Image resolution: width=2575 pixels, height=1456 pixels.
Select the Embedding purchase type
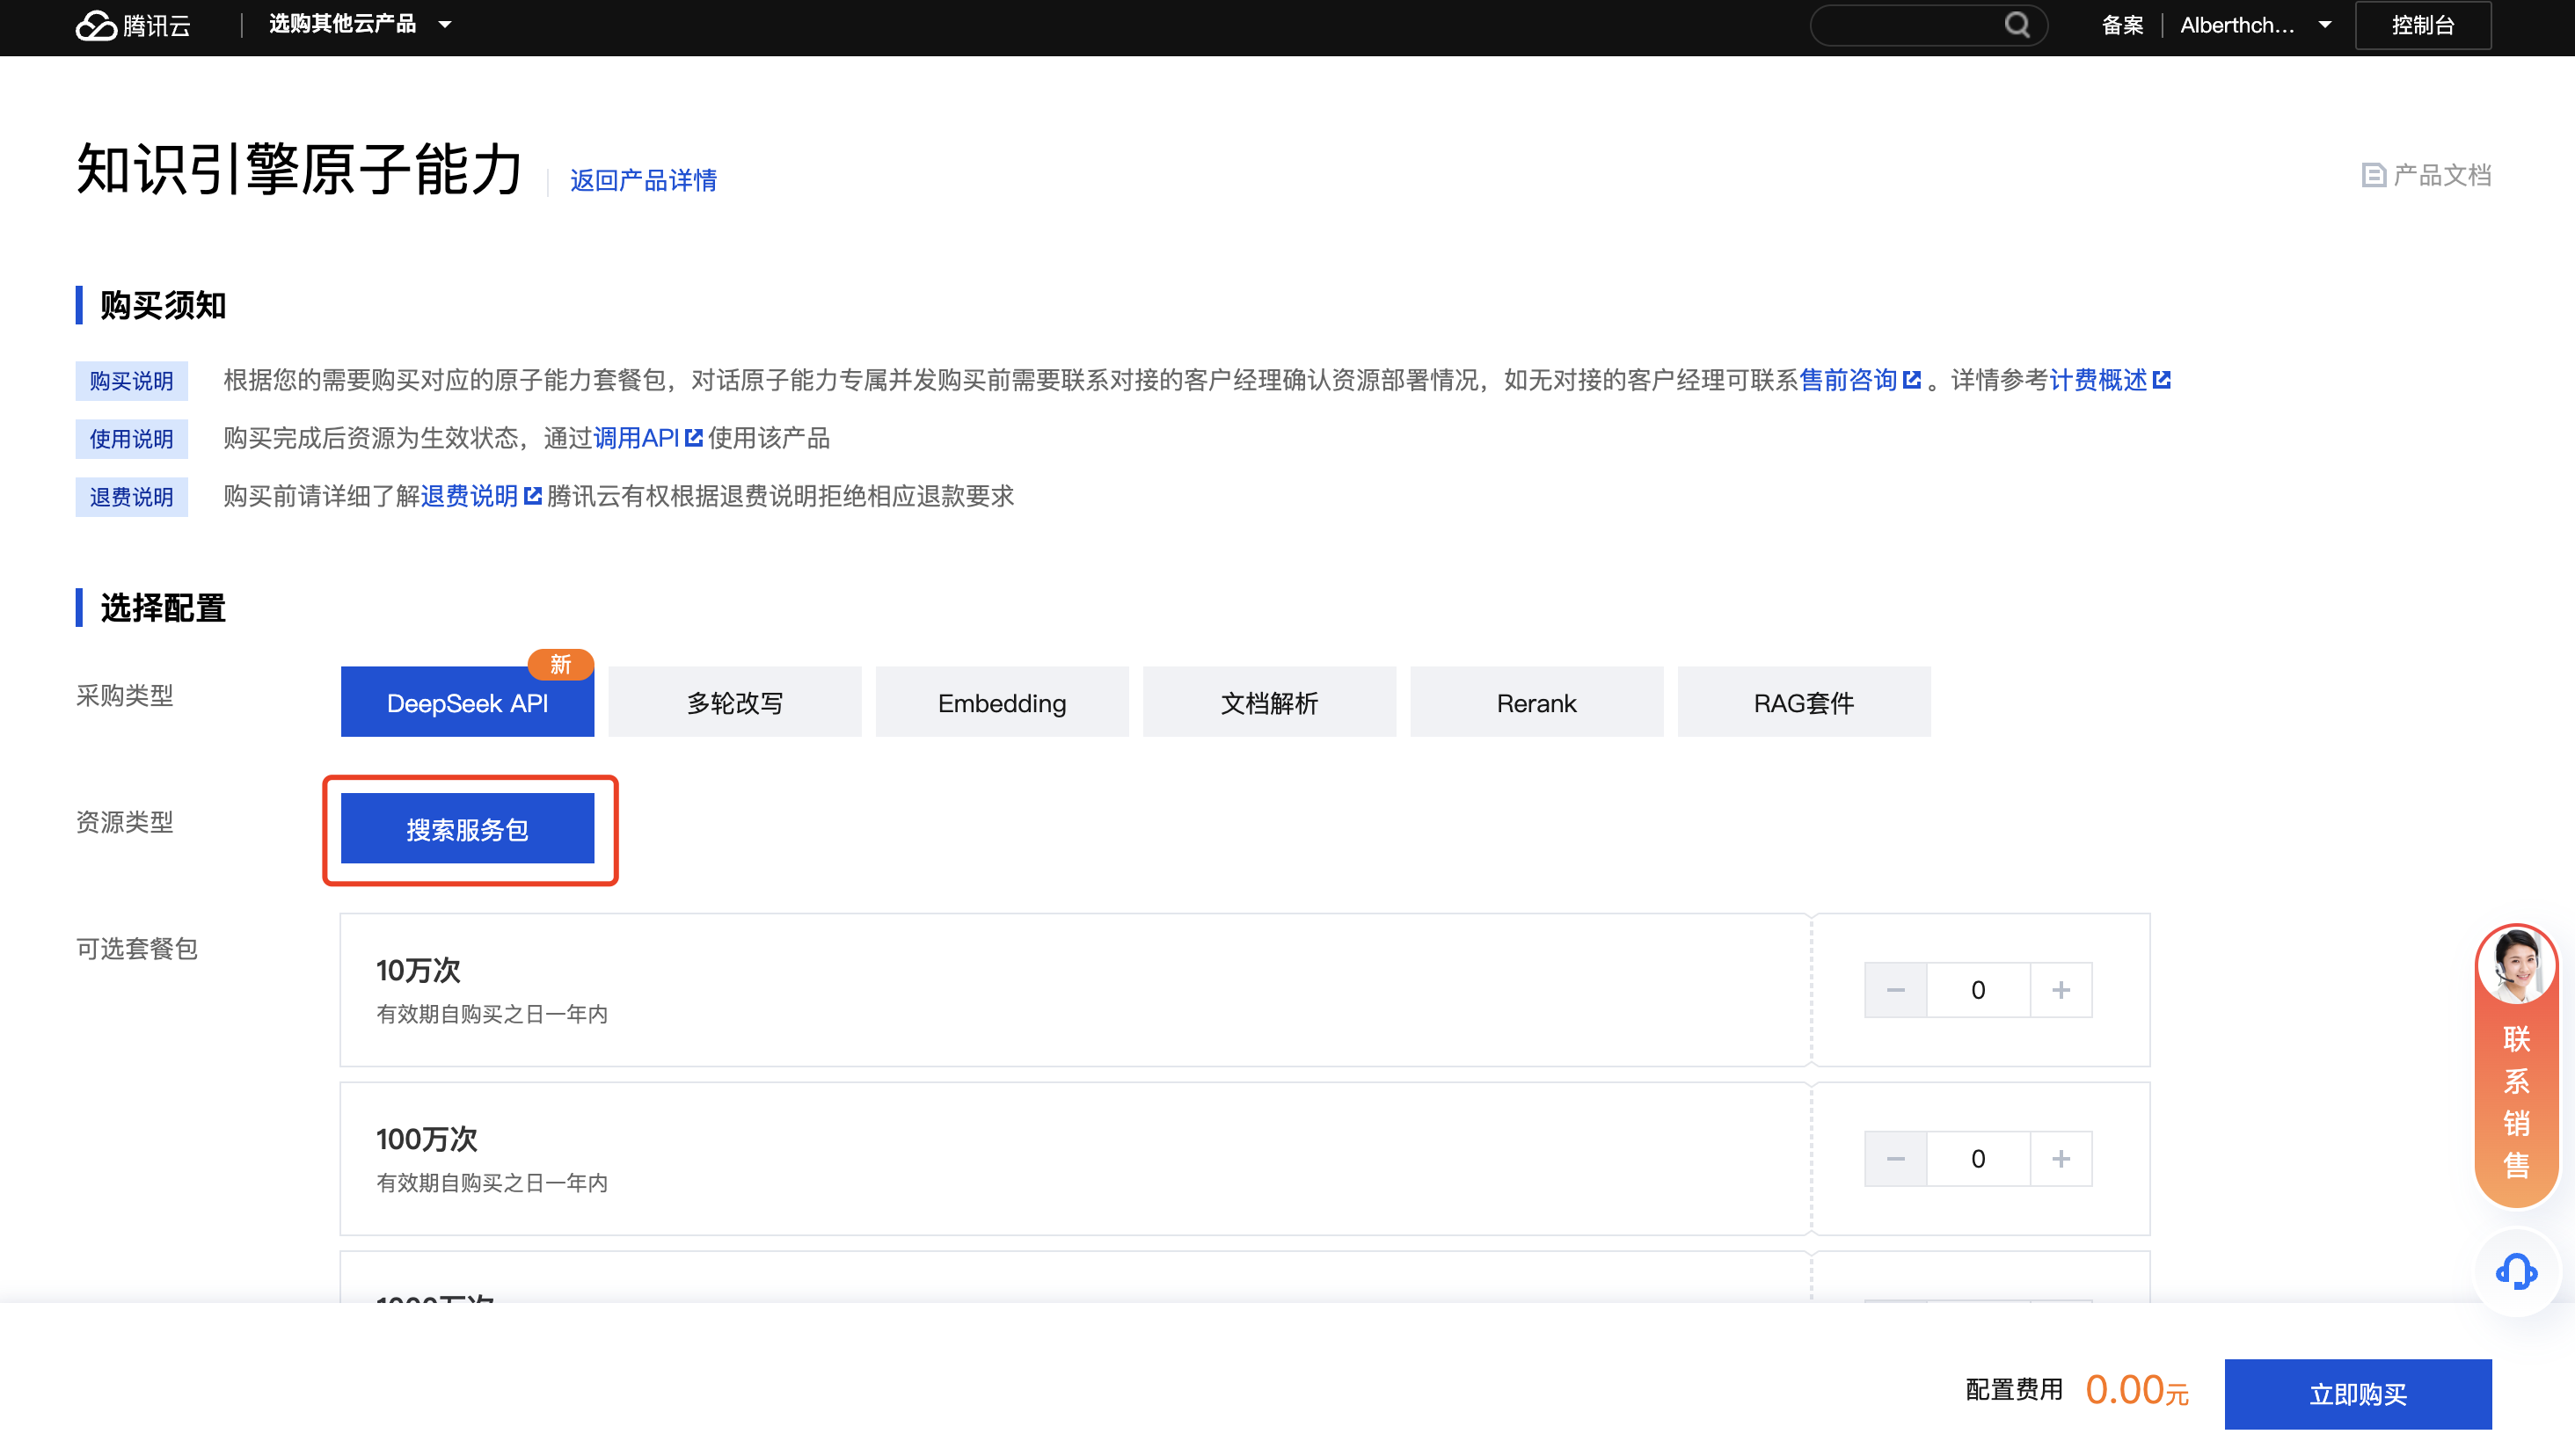[x=1001, y=703]
